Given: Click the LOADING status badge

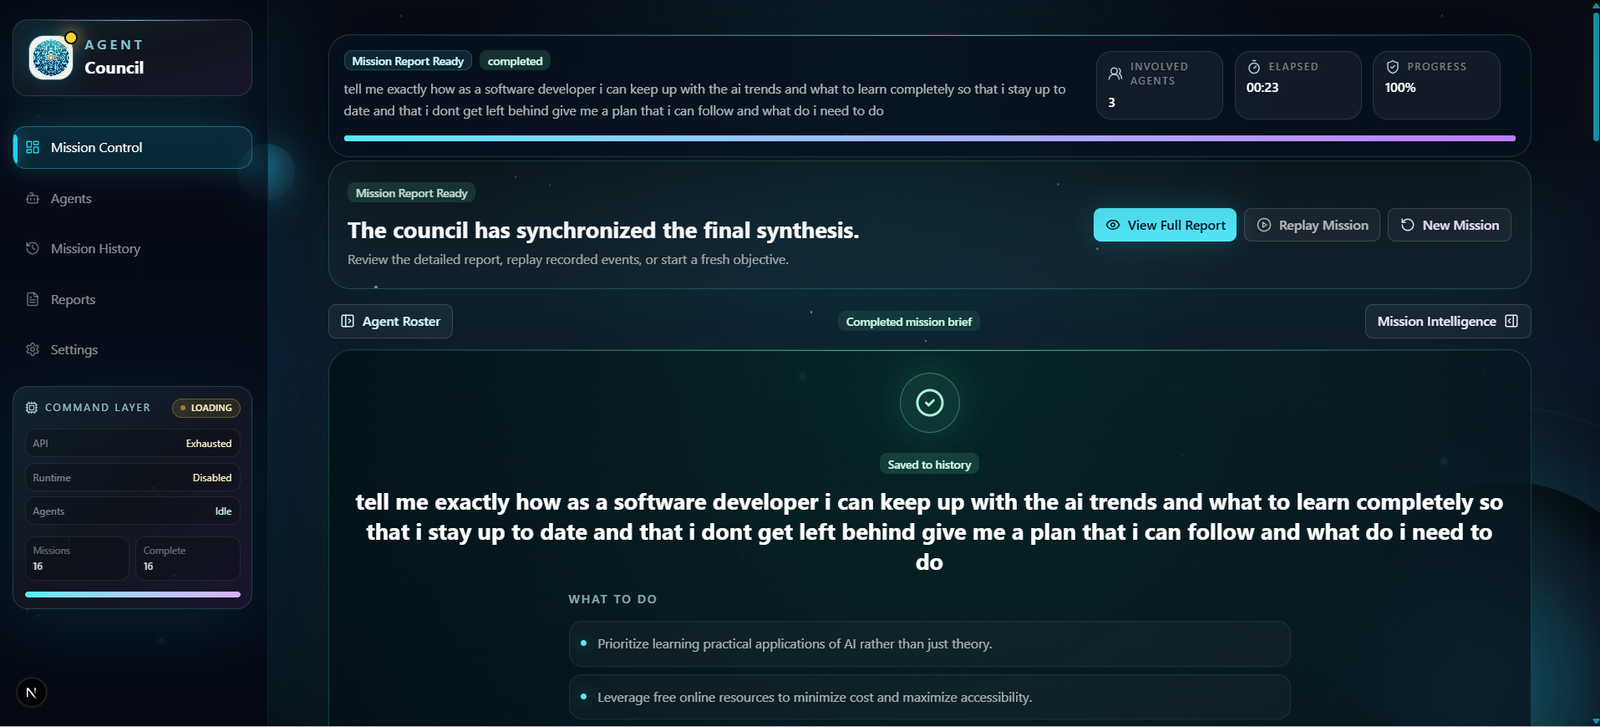Looking at the screenshot, I should 206,408.
